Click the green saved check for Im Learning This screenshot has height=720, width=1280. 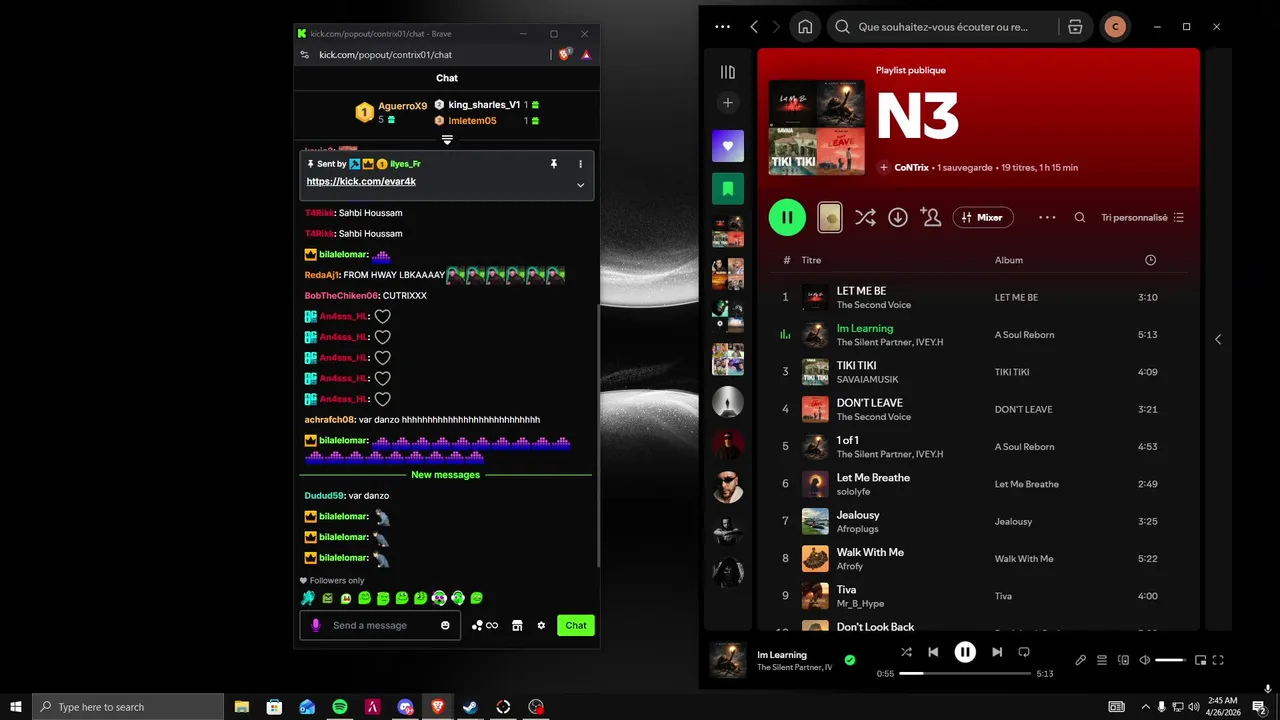pyautogui.click(x=850, y=660)
